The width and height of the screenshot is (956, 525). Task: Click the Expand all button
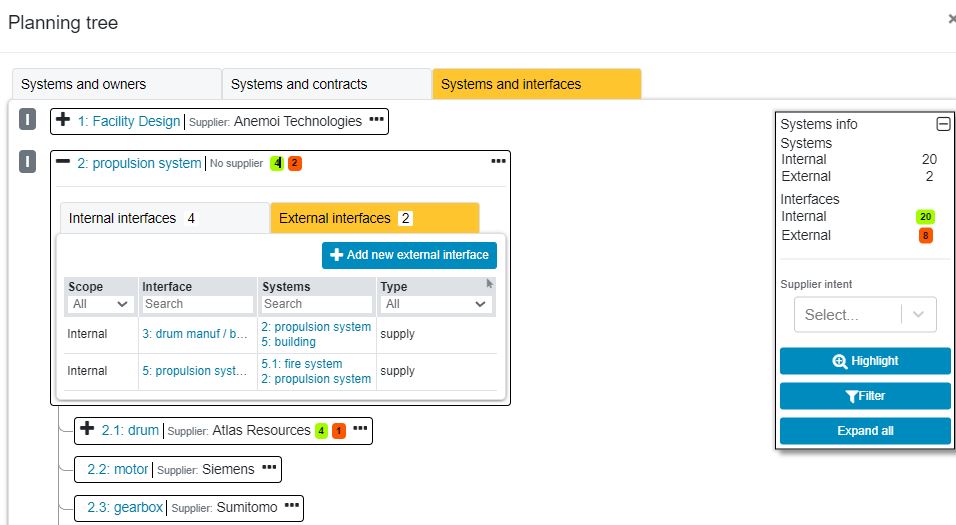(x=865, y=431)
